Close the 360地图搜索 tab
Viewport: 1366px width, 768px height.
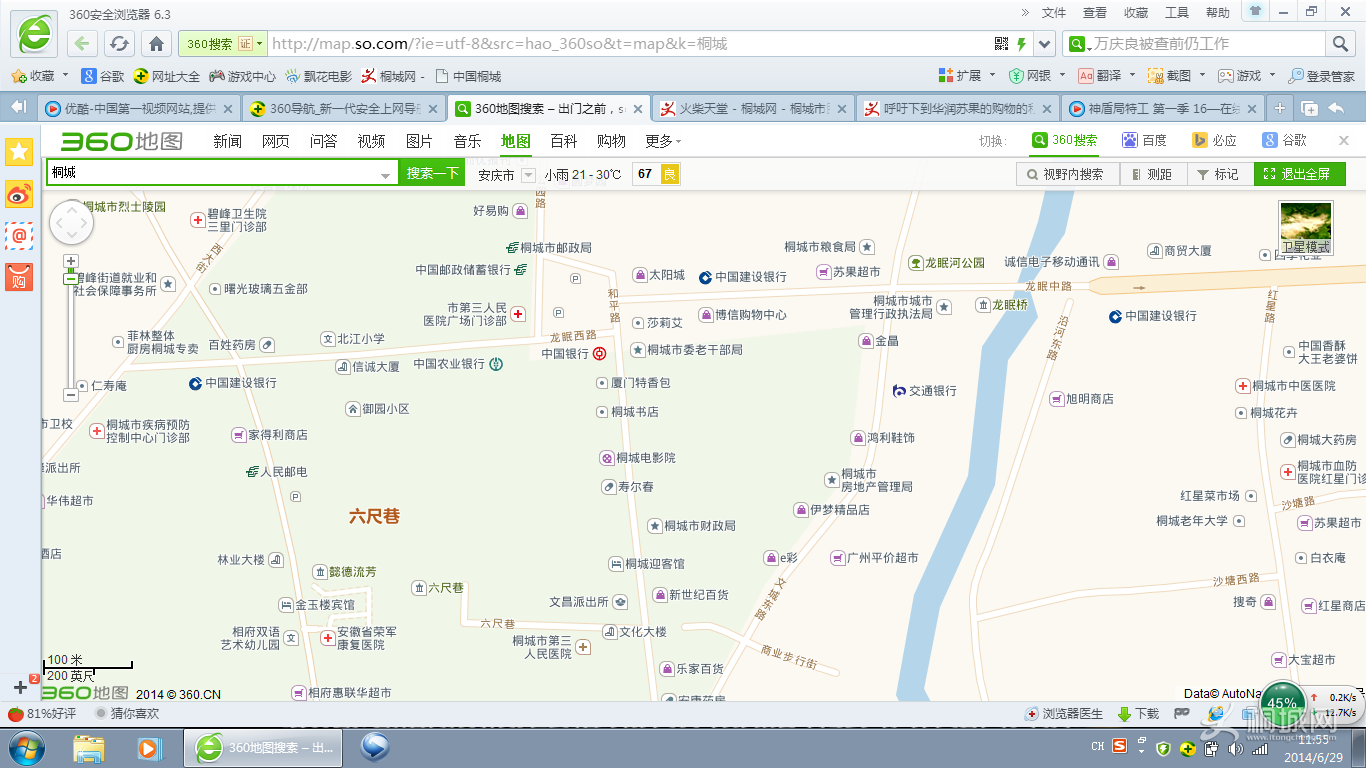tap(637, 109)
